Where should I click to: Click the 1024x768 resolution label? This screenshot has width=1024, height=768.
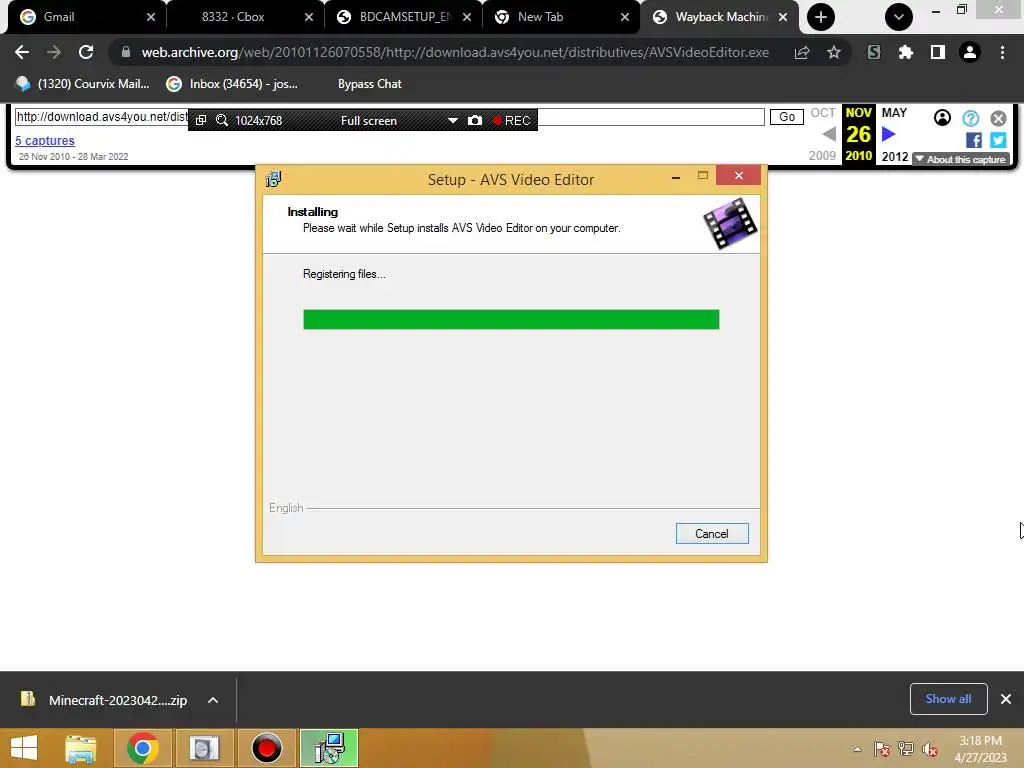pos(259,121)
